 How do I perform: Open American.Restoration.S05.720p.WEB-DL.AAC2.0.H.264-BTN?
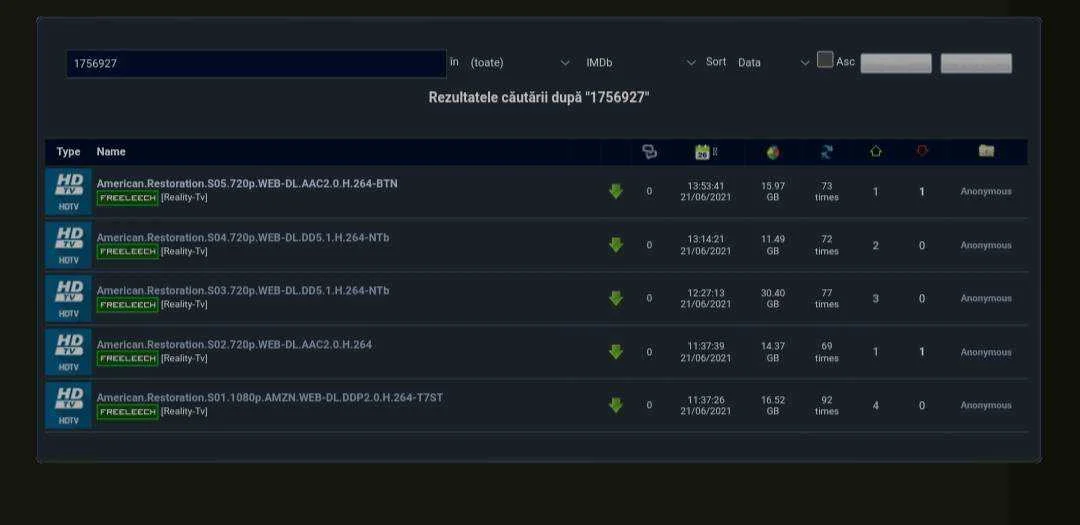[x=247, y=184]
